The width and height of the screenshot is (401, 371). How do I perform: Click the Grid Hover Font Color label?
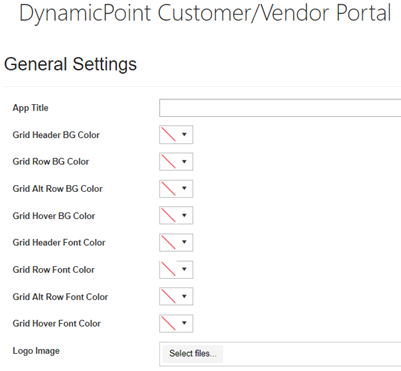pos(56,323)
